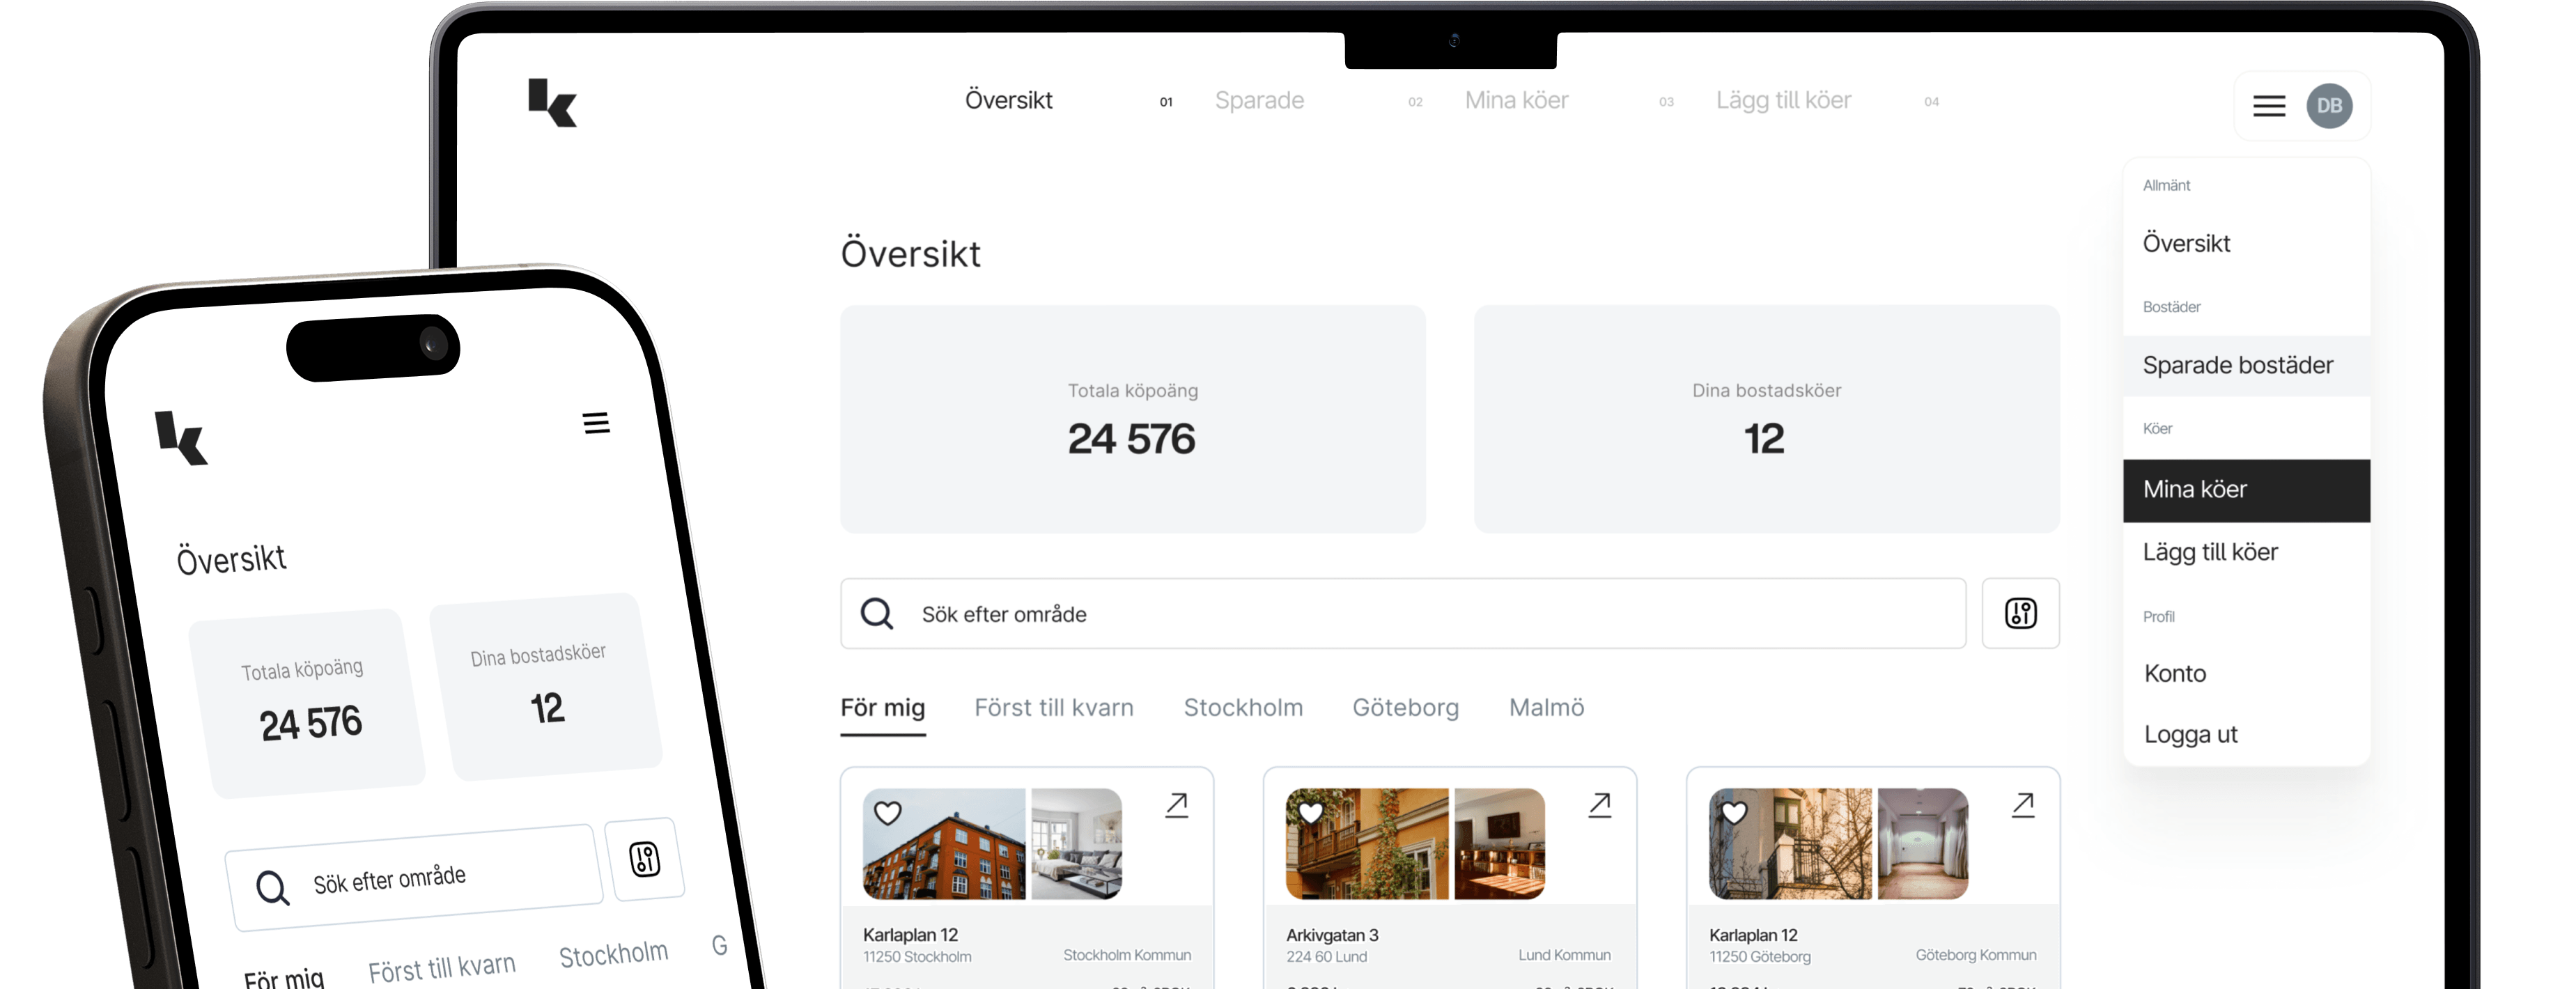2576x989 pixels.
Task: Open the red brick building photo thumbnail
Action: [x=943, y=843]
